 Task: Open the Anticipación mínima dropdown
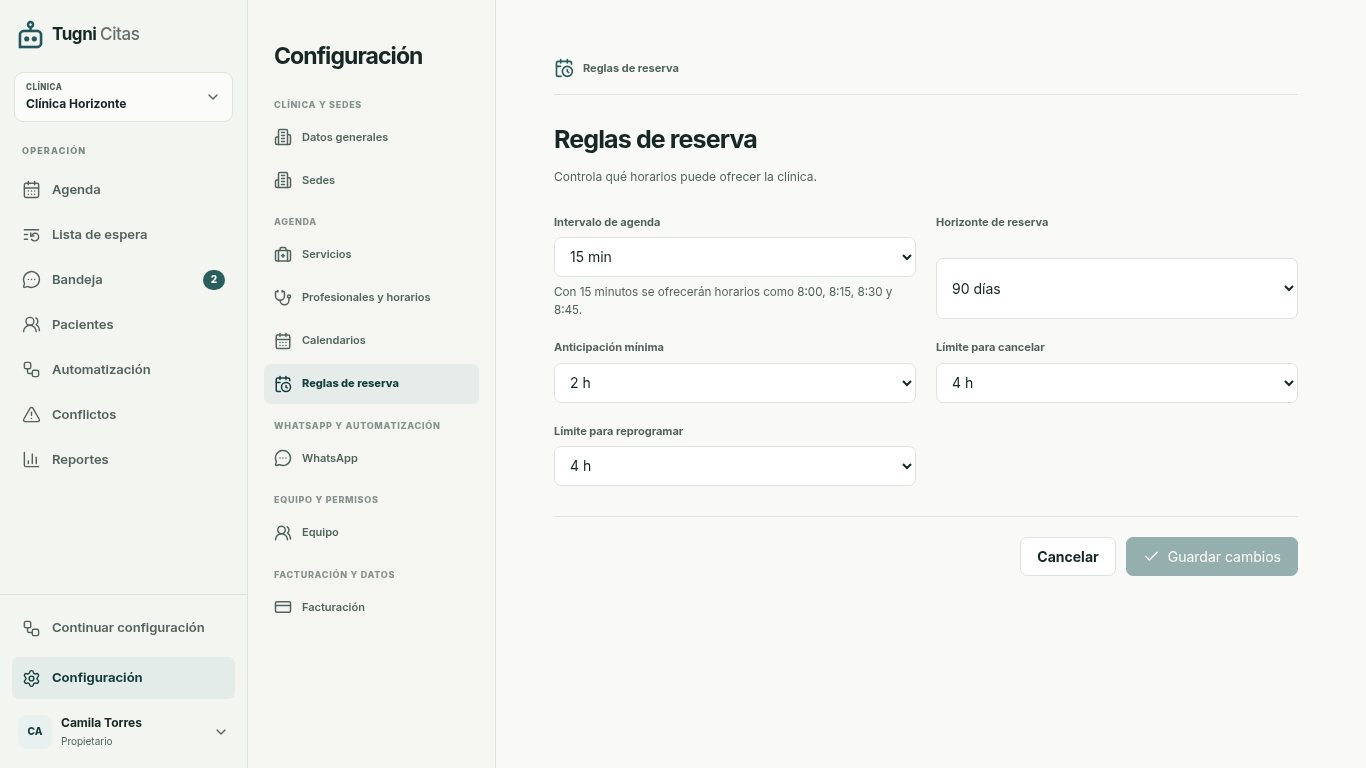(735, 383)
